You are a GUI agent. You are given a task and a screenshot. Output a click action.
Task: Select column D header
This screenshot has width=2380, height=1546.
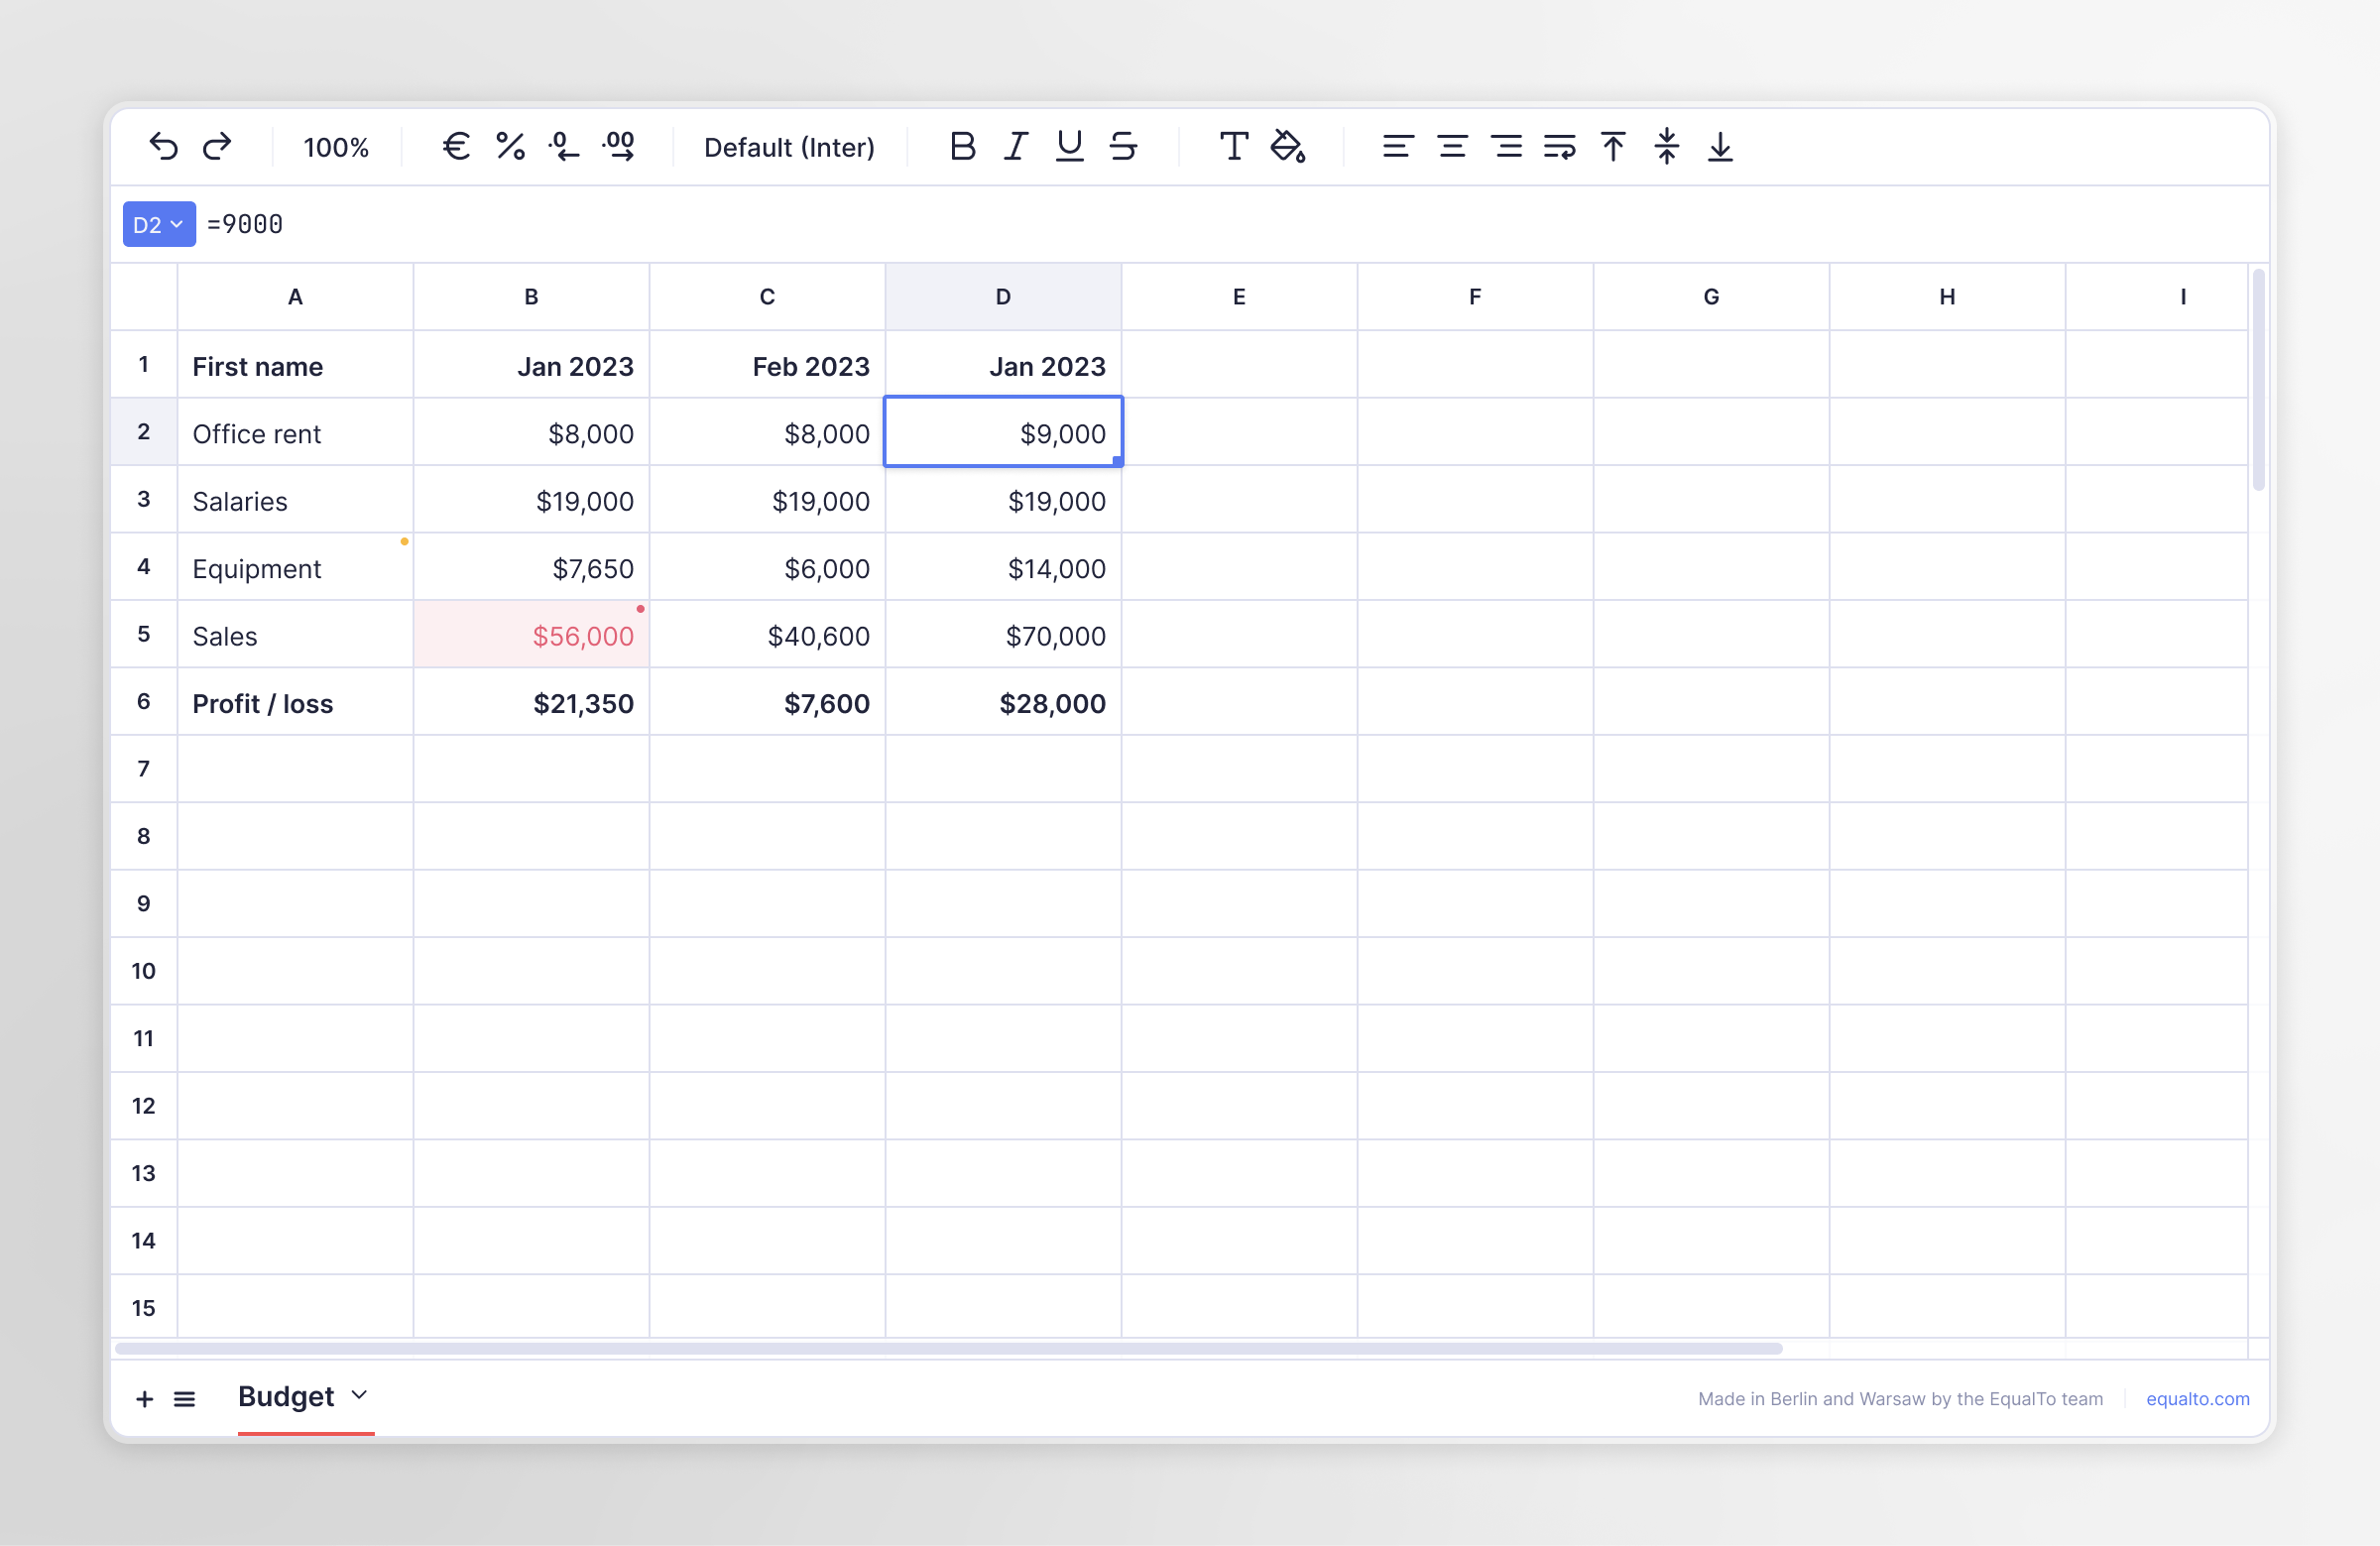[1003, 297]
